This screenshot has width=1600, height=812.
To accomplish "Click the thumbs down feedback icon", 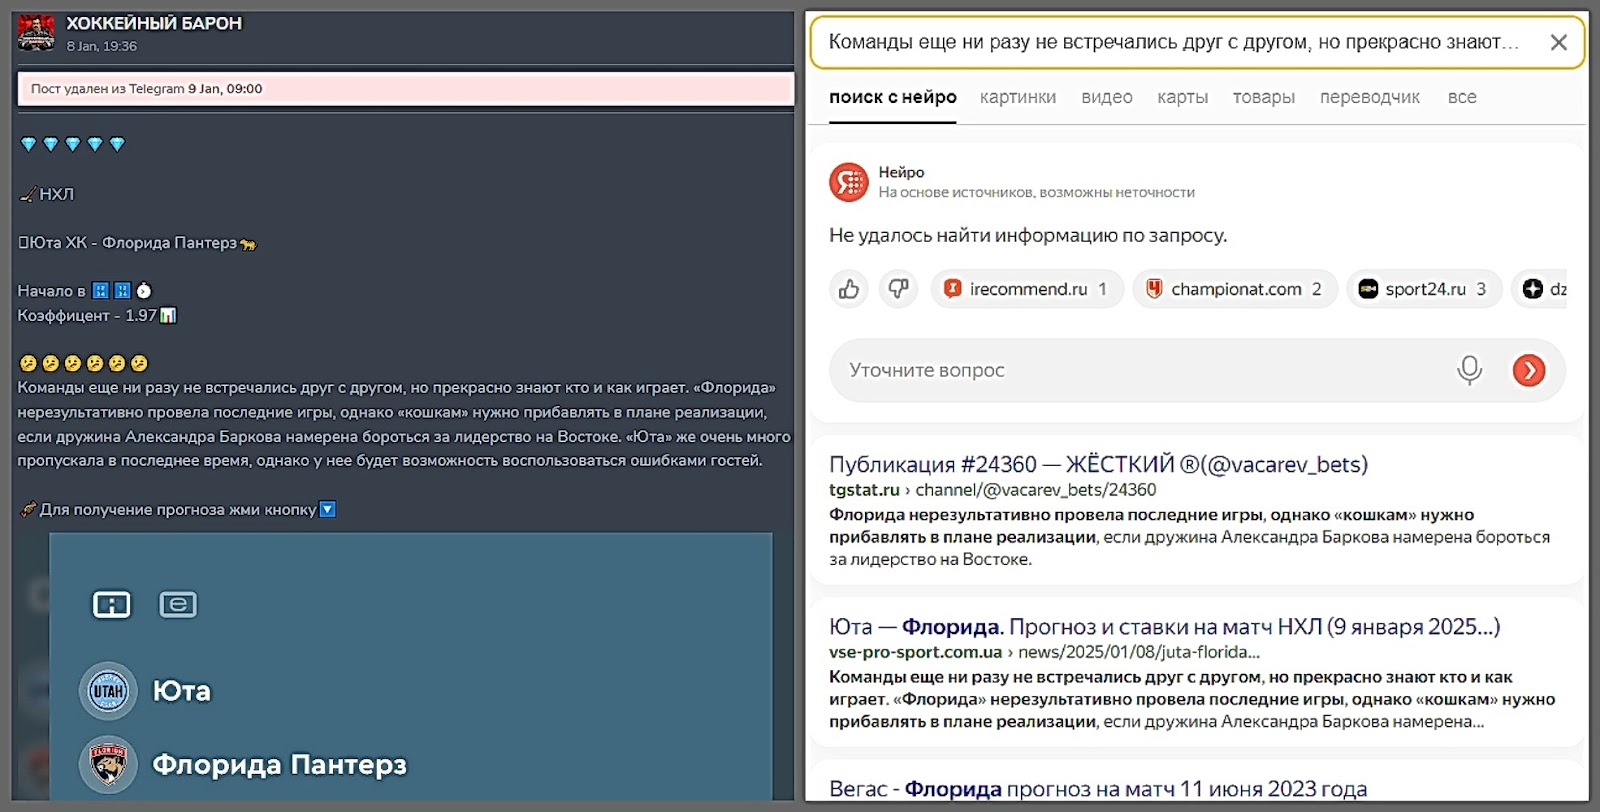I will (898, 289).
